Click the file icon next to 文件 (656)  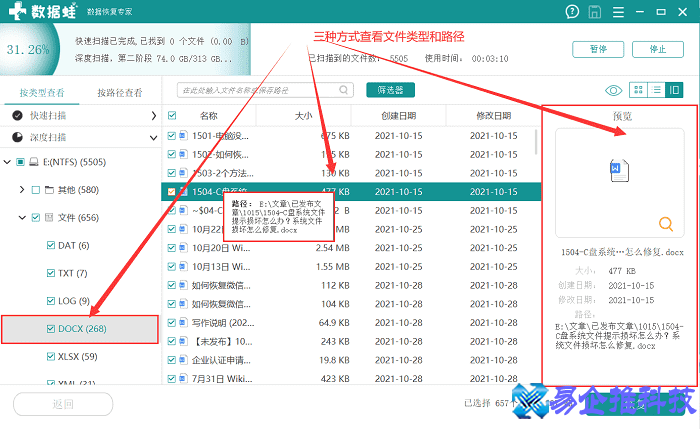click(49, 217)
